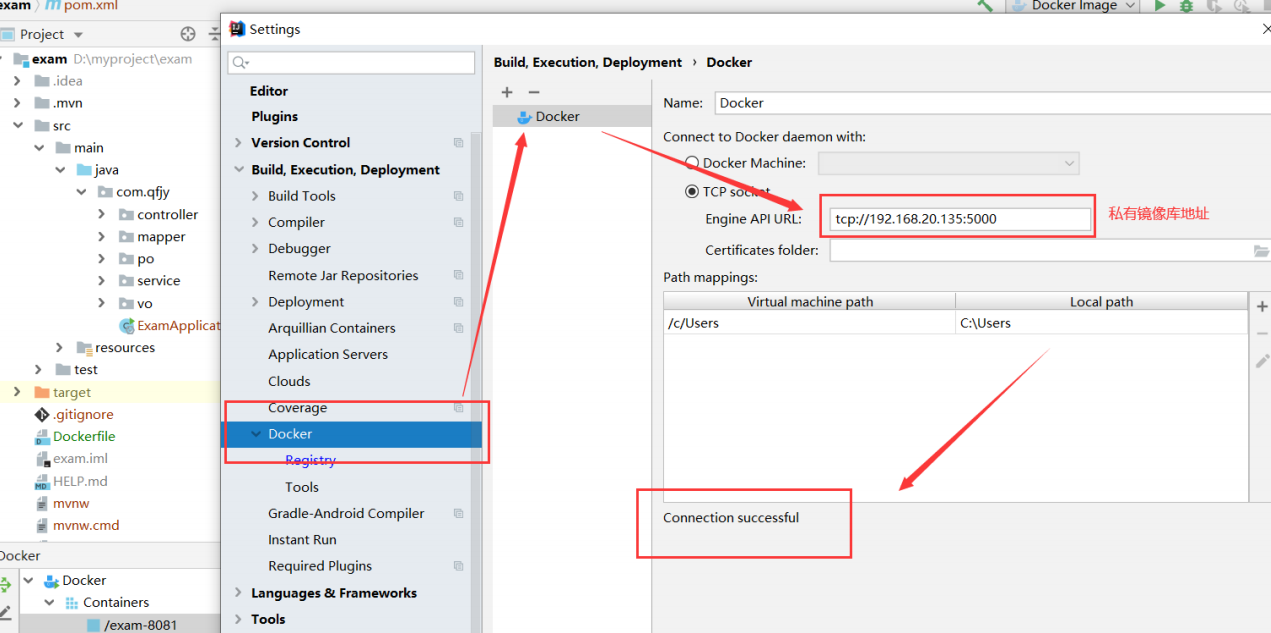
Task: Expand the .mvn folder
Action: (x=17, y=103)
